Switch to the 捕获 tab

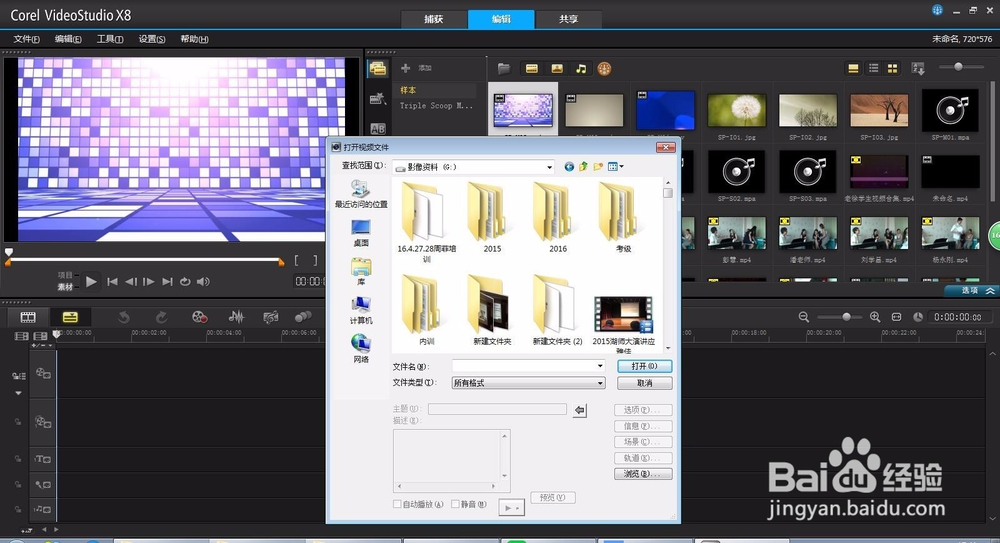point(434,19)
